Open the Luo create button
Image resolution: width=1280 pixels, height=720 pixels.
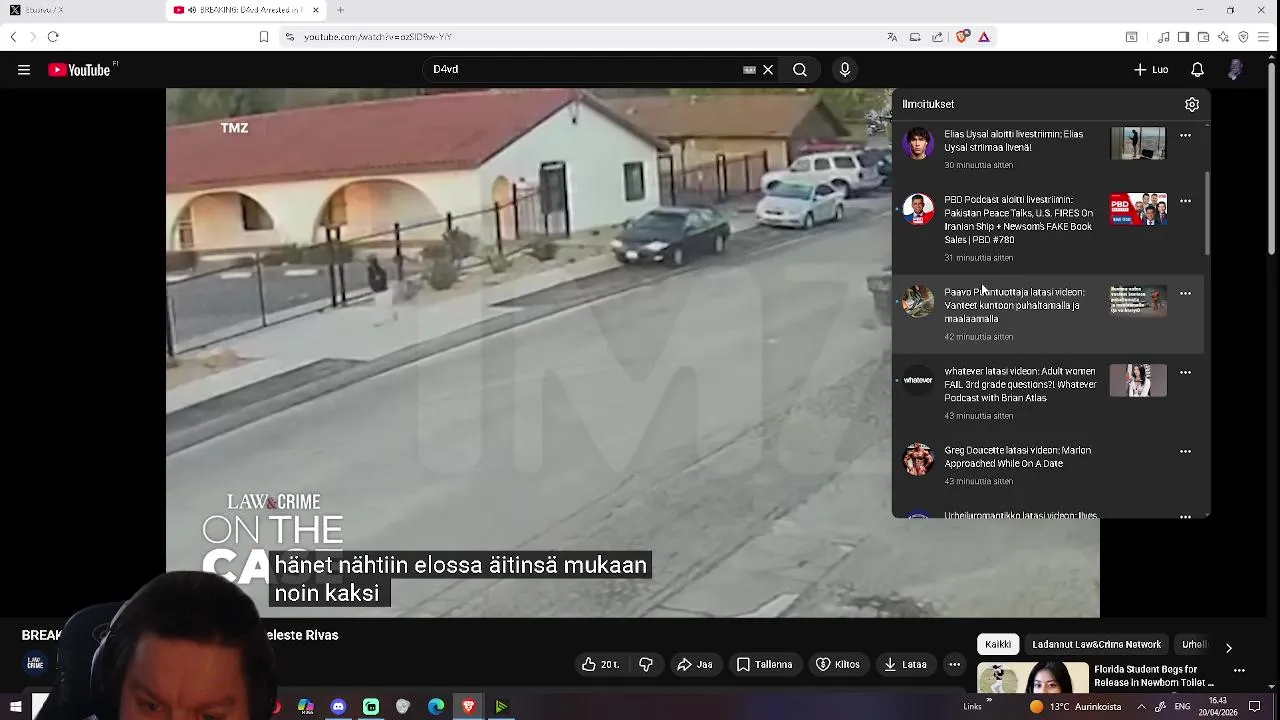pos(1151,70)
